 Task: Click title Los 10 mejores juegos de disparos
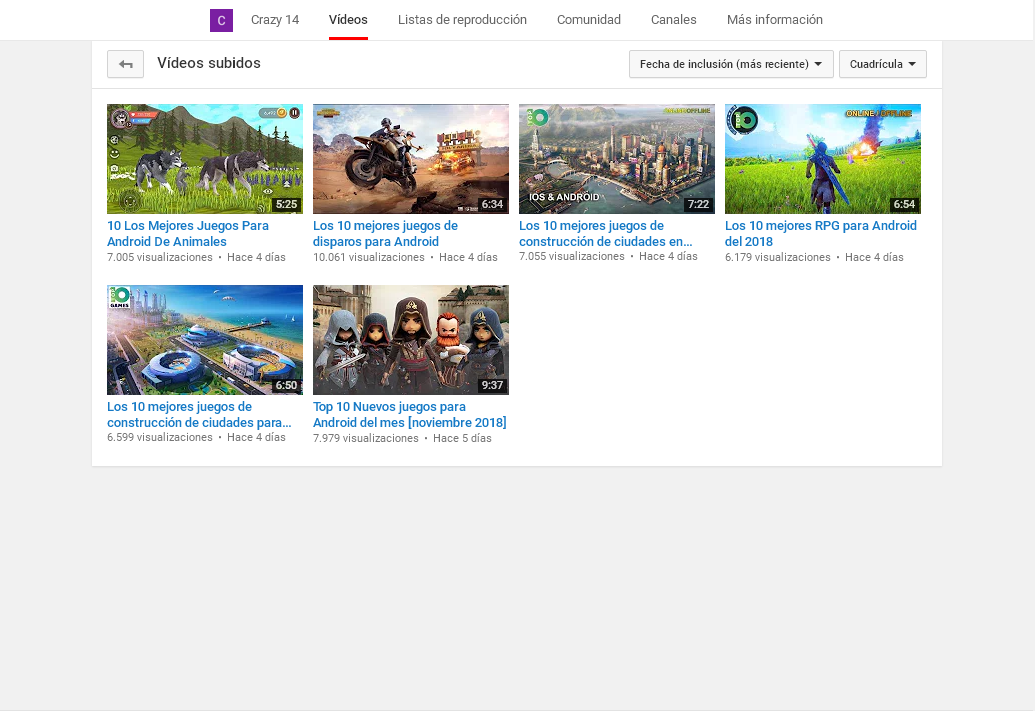pyautogui.click(x=385, y=234)
